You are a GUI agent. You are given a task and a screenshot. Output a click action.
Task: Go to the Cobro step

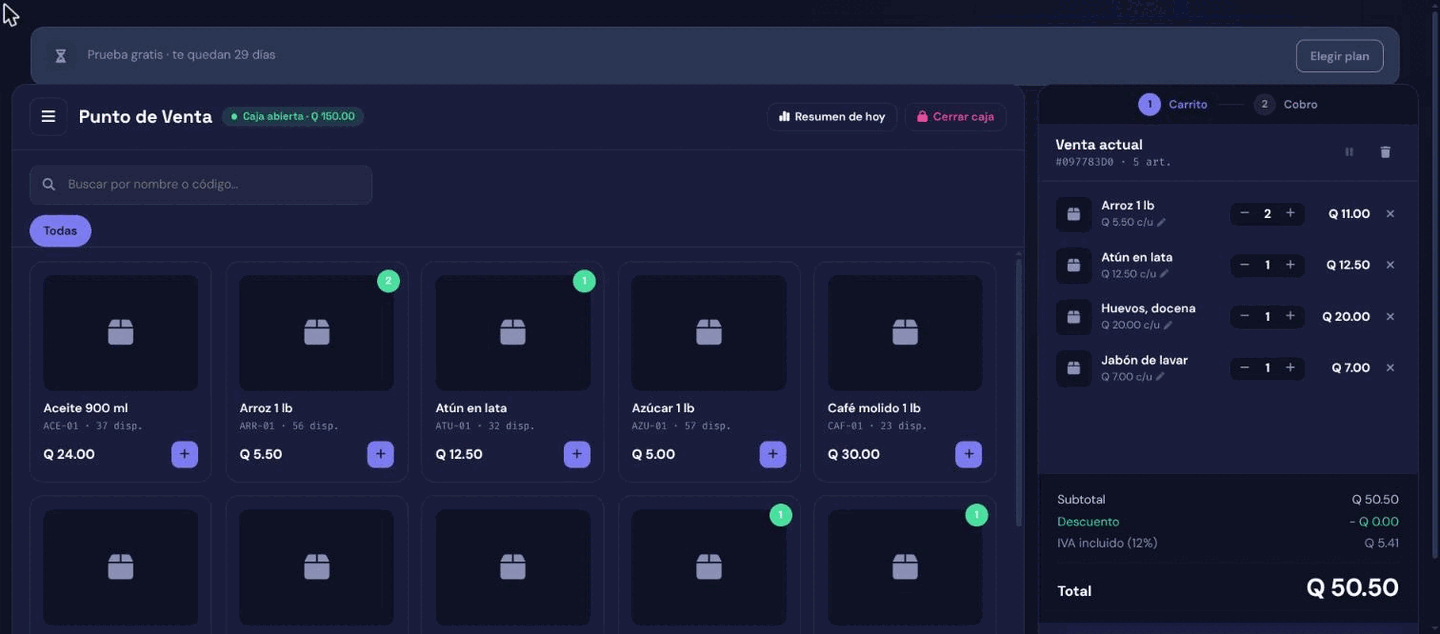(x=1286, y=104)
